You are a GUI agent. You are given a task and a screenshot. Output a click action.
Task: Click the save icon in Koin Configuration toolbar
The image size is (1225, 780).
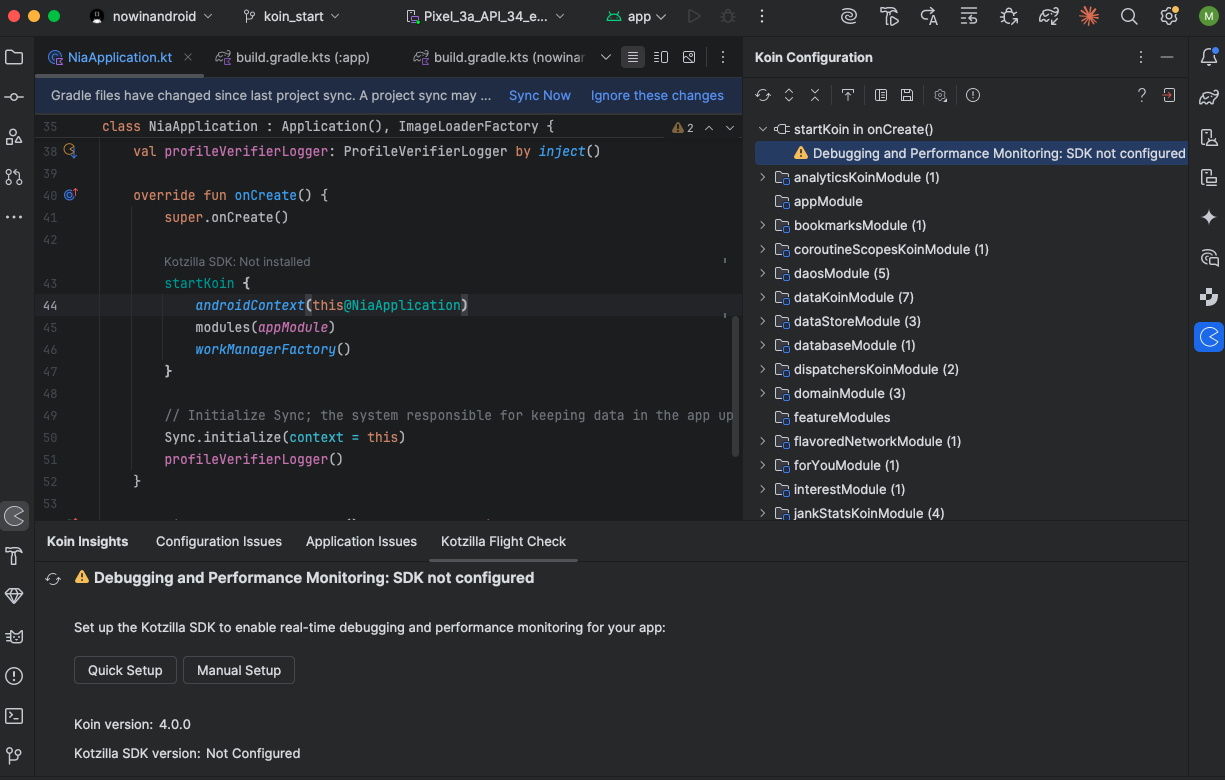907,95
